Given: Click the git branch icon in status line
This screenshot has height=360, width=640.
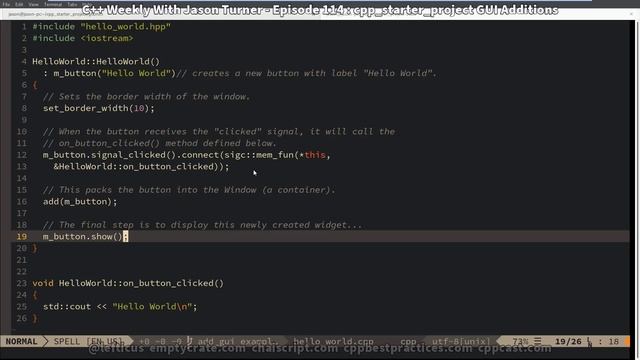Looking at the screenshot, I should 189,341.
